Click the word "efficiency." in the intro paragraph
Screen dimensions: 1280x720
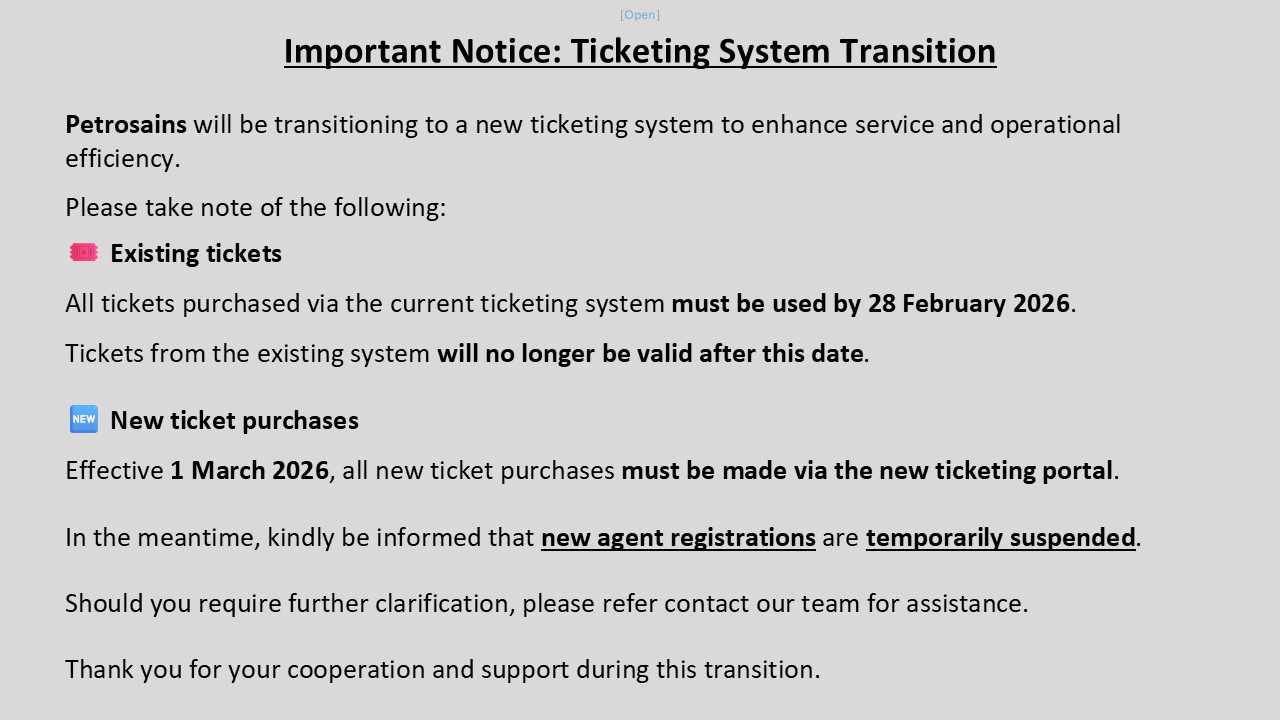pyautogui.click(x=123, y=158)
